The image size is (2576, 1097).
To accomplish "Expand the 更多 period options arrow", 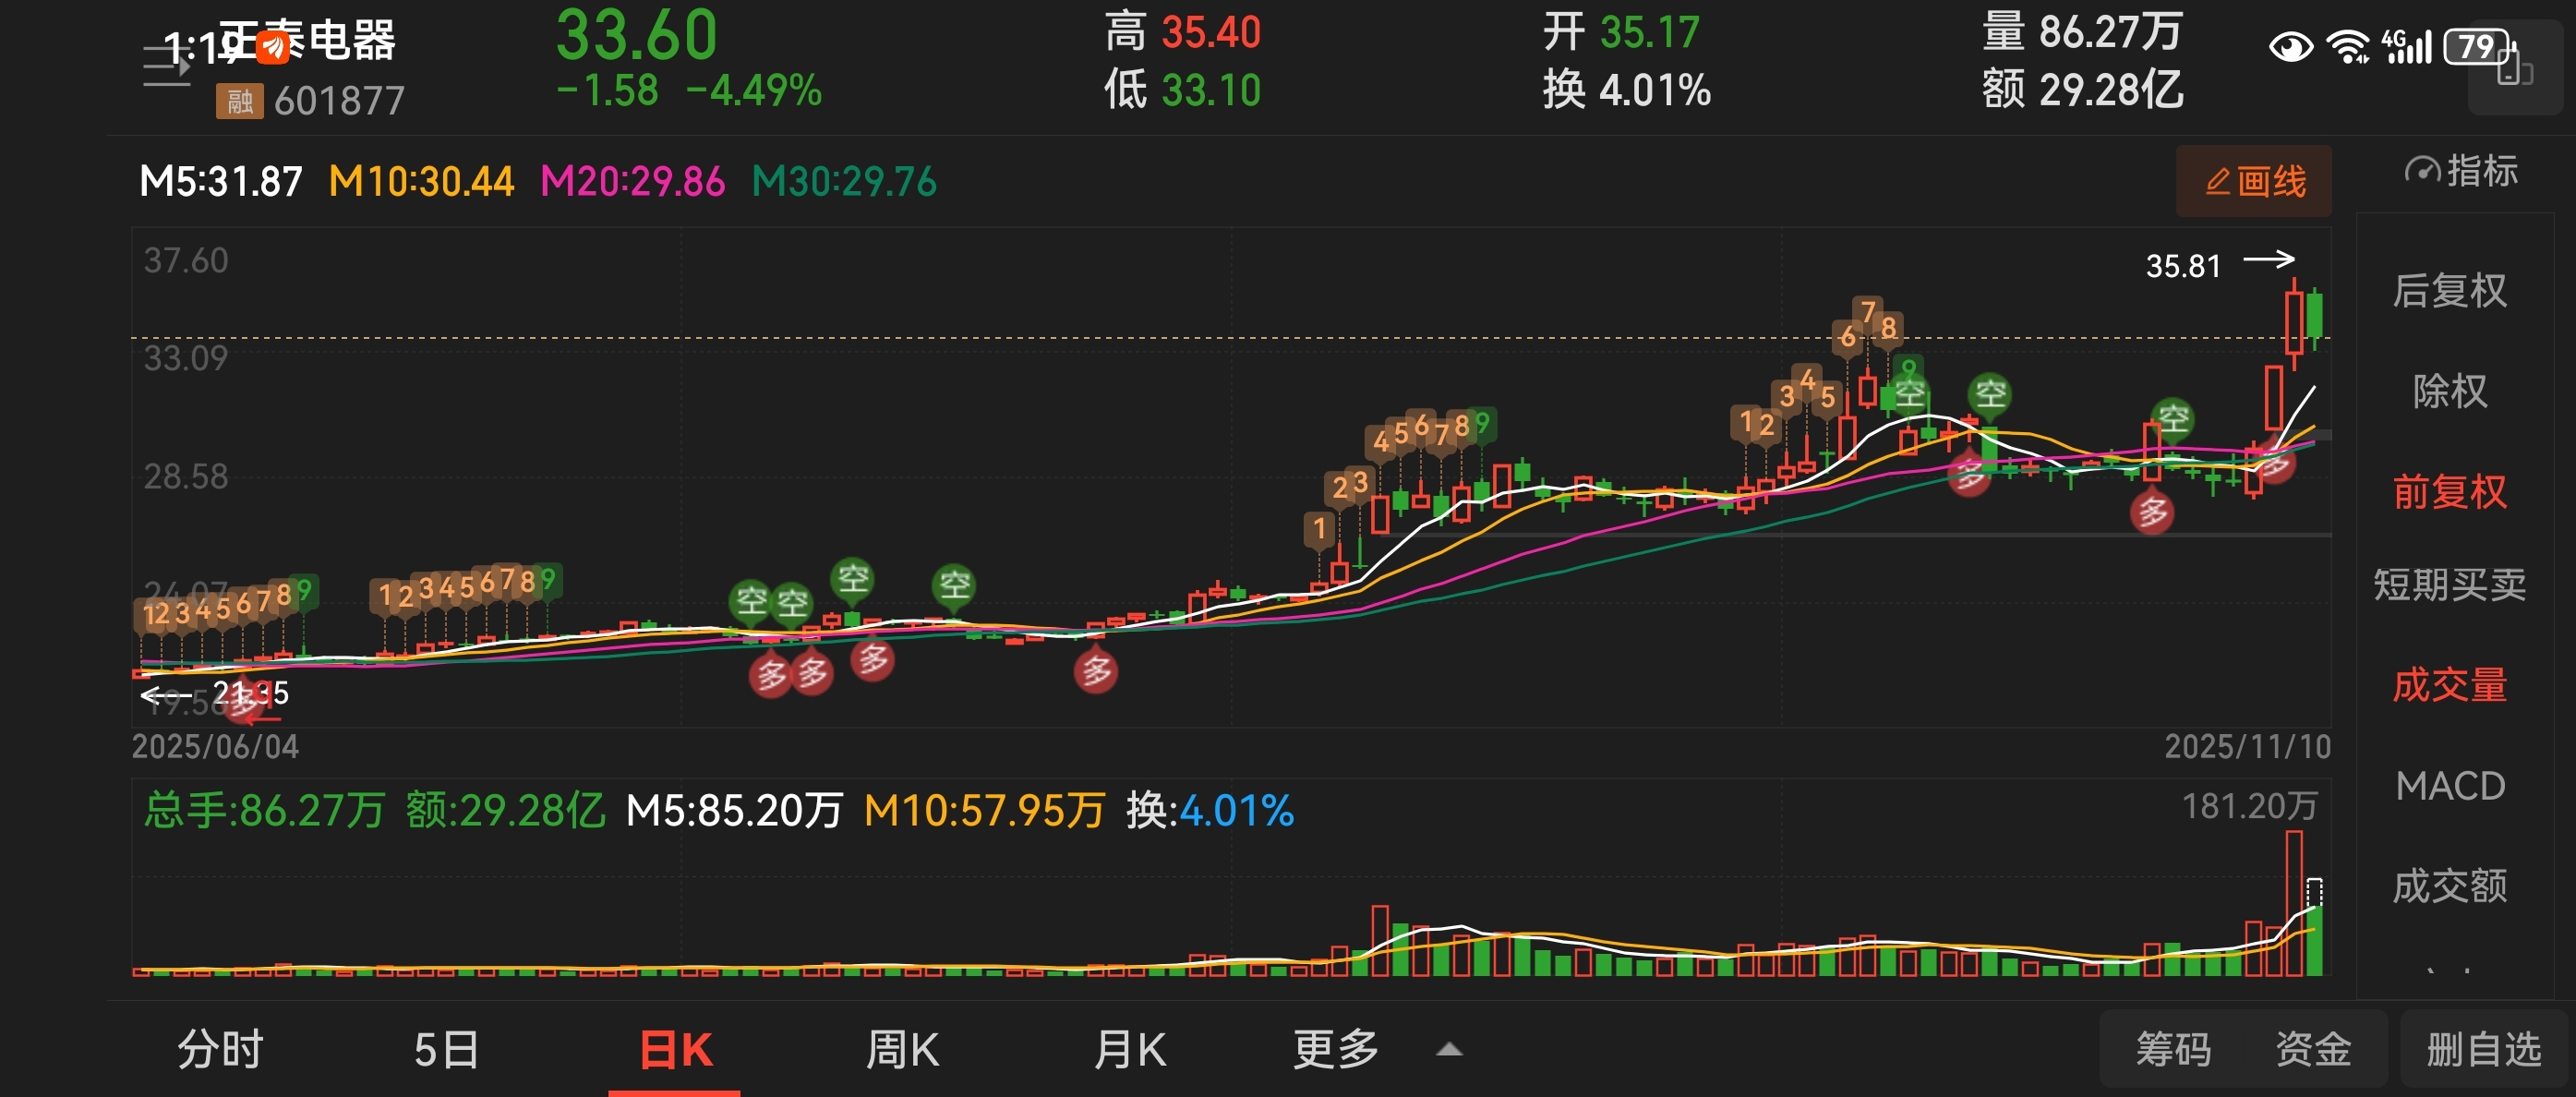I will pos(1449,1050).
